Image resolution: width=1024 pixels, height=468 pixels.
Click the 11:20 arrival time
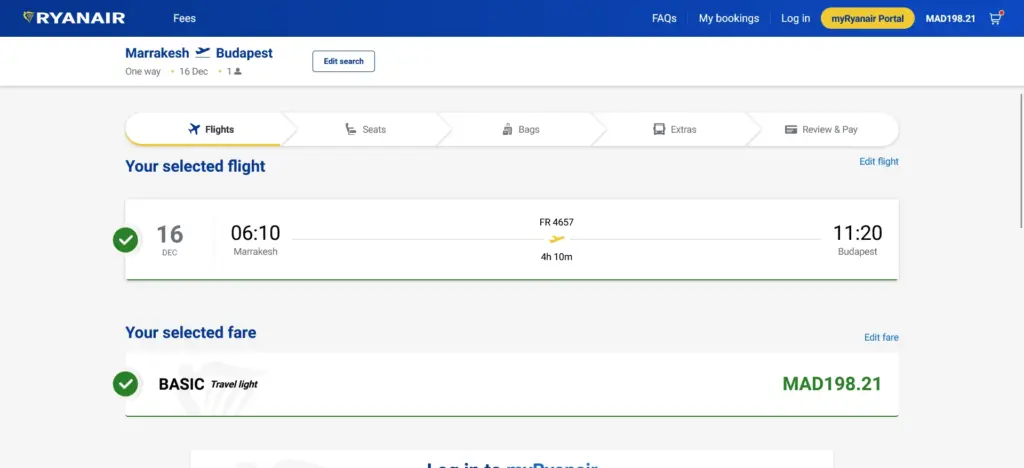[857, 233]
